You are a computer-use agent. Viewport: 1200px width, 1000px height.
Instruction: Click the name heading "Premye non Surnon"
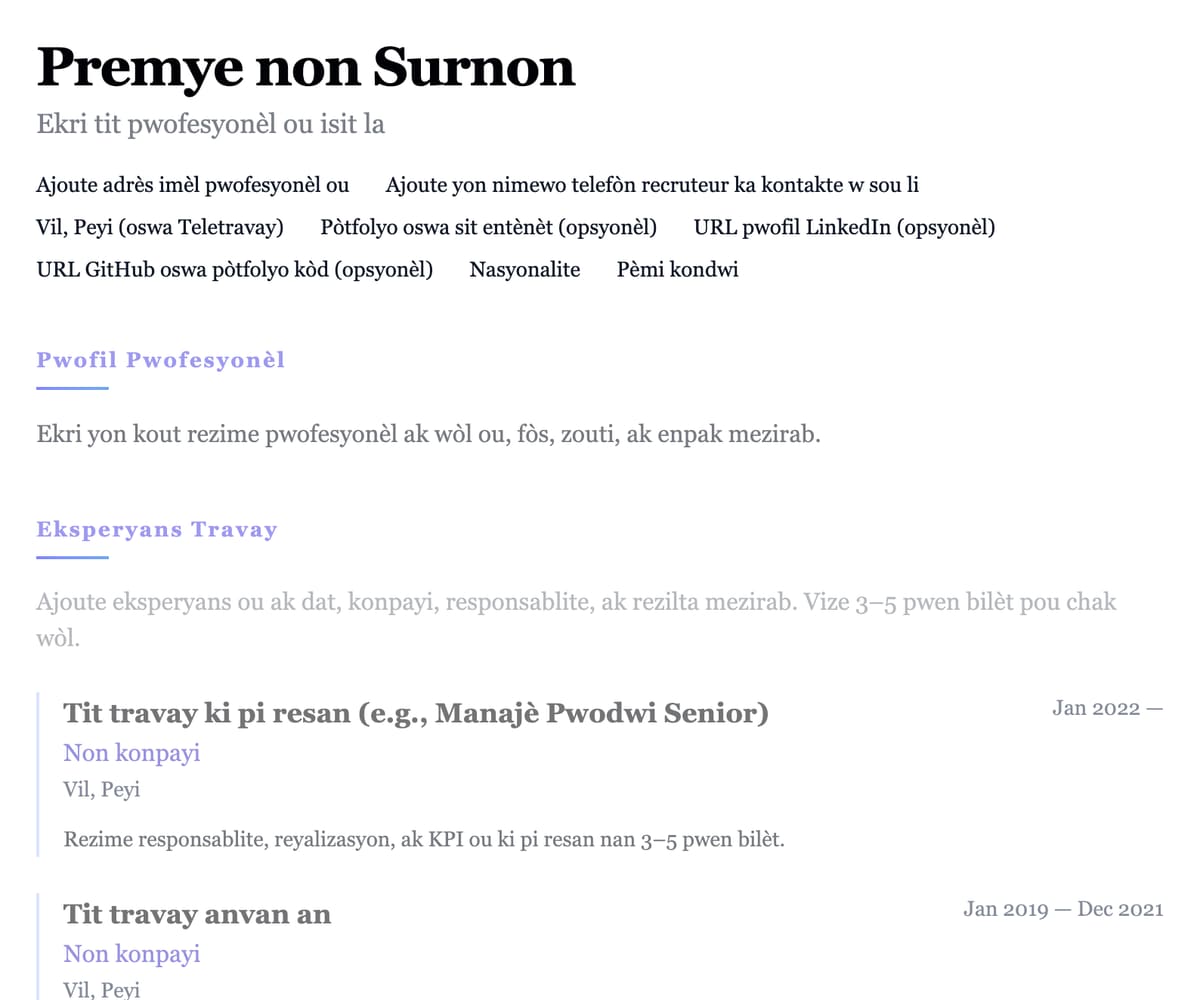point(306,68)
